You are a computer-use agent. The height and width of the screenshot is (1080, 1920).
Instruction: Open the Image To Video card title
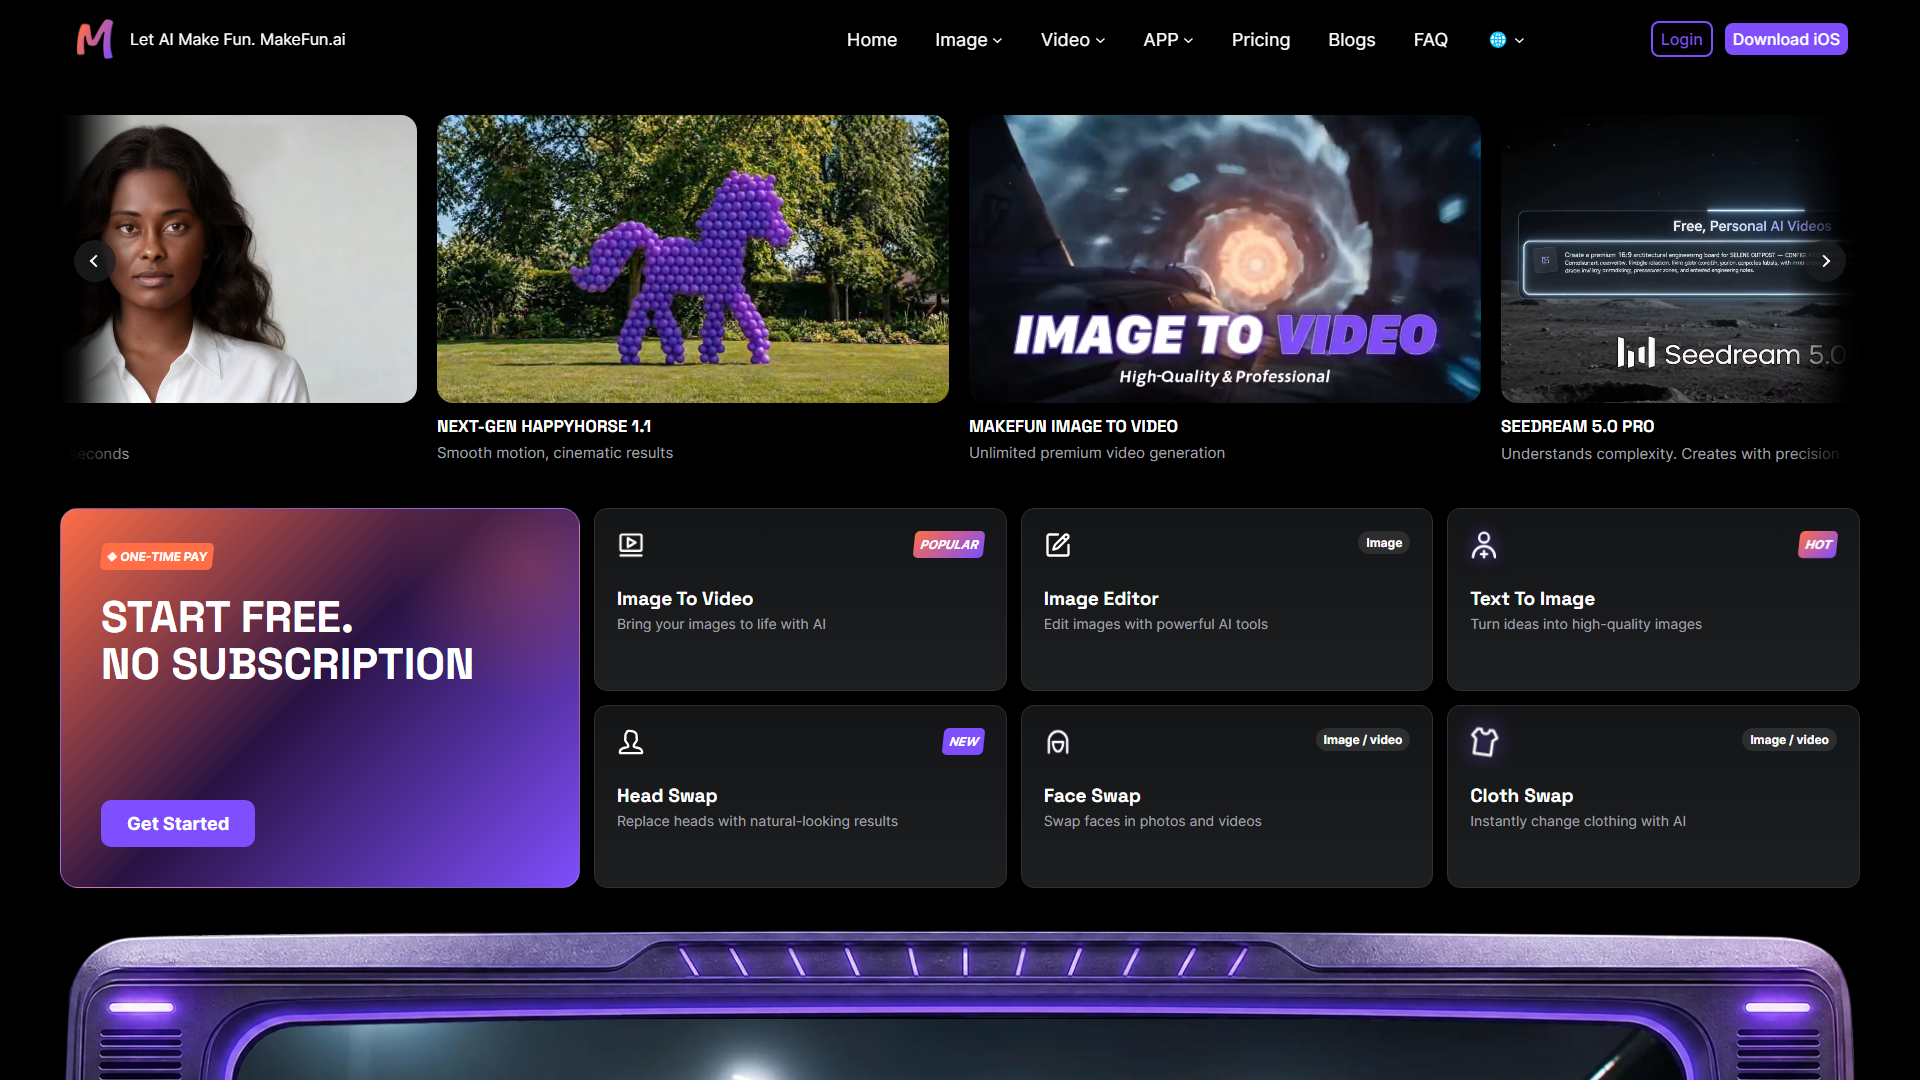coord(685,598)
